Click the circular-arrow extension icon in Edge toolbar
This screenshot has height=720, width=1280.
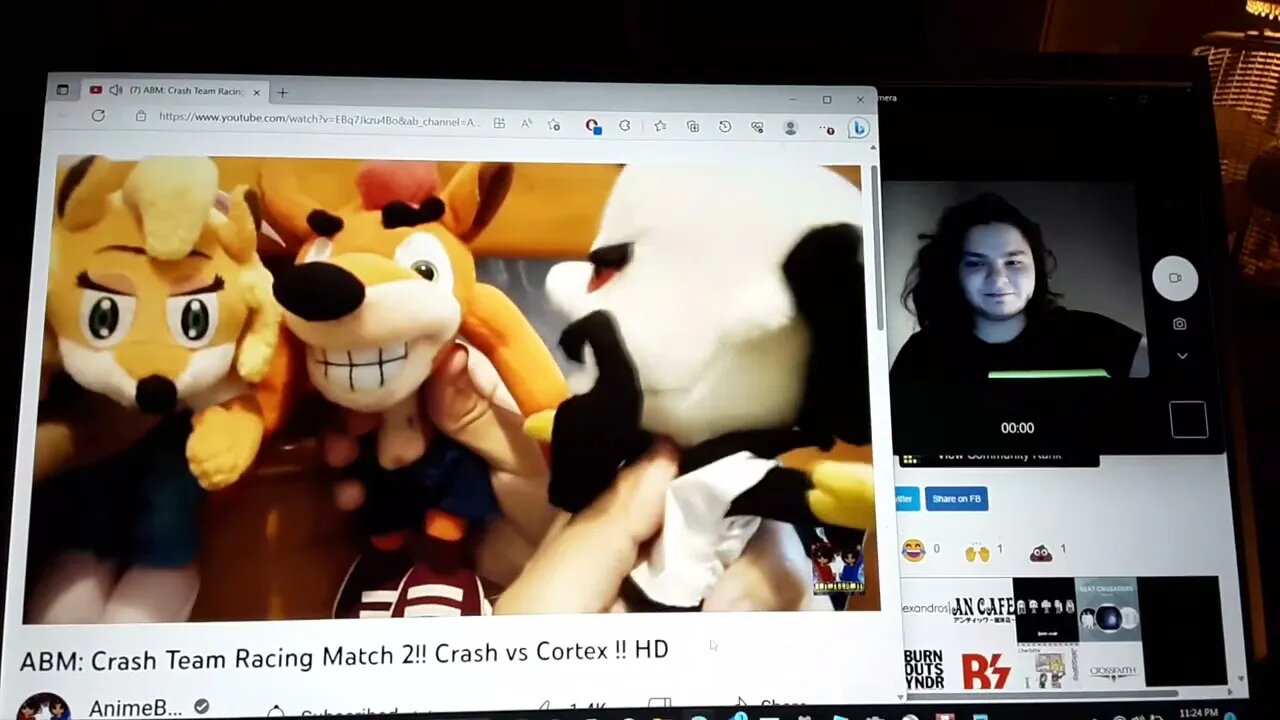pos(625,126)
